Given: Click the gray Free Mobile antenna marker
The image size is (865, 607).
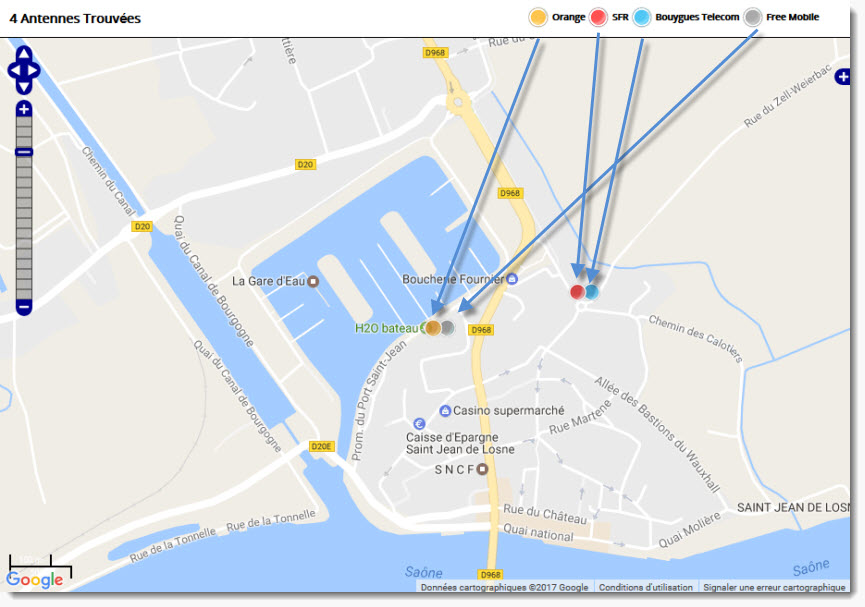Looking at the screenshot, I should coord(447,328).
